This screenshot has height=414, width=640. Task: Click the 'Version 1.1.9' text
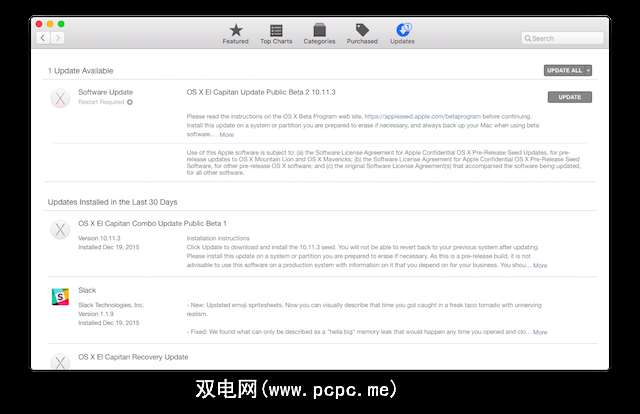point(96,314)
